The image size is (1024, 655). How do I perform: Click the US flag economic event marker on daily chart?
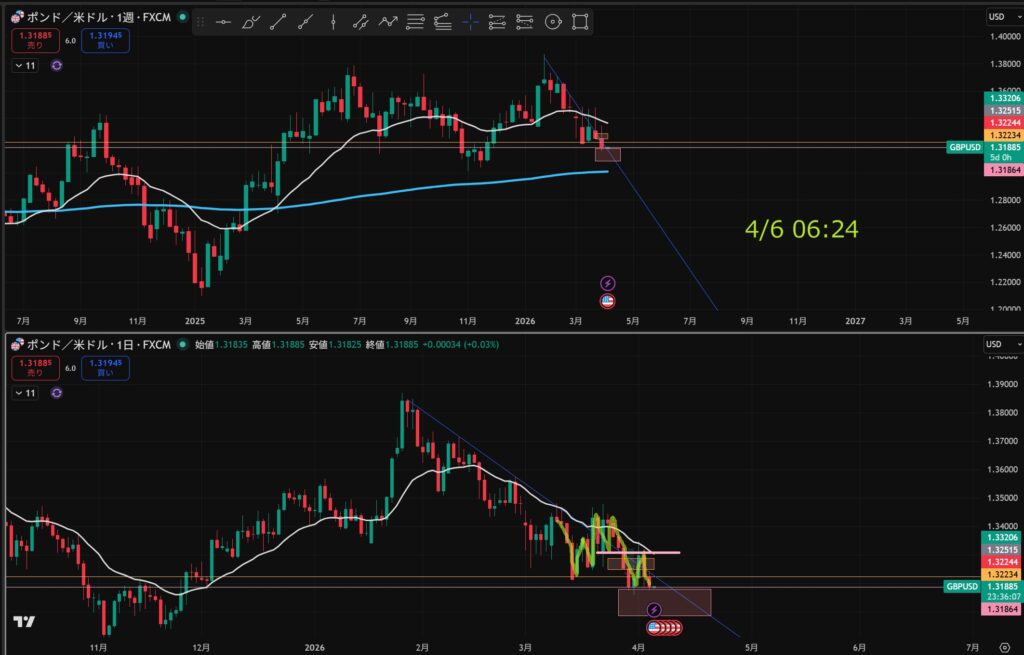(x=654, y=627)
